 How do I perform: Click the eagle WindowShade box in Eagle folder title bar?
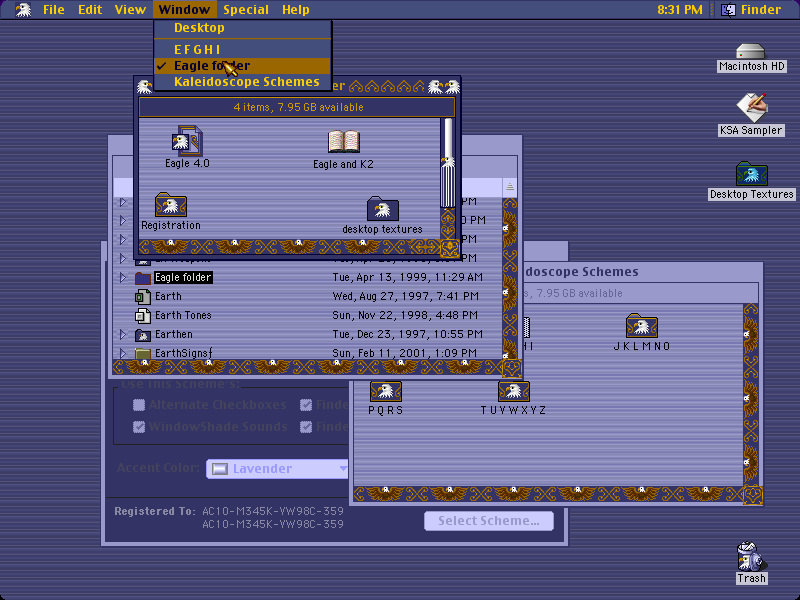452,87
